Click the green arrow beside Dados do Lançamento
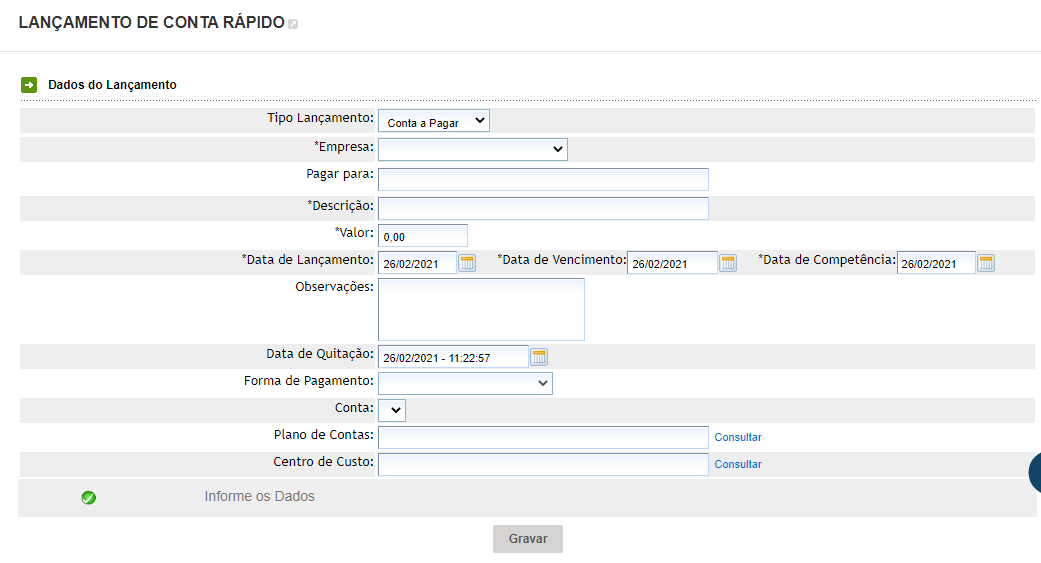This screenshot has width=1041, height=563. click(29, 84)
